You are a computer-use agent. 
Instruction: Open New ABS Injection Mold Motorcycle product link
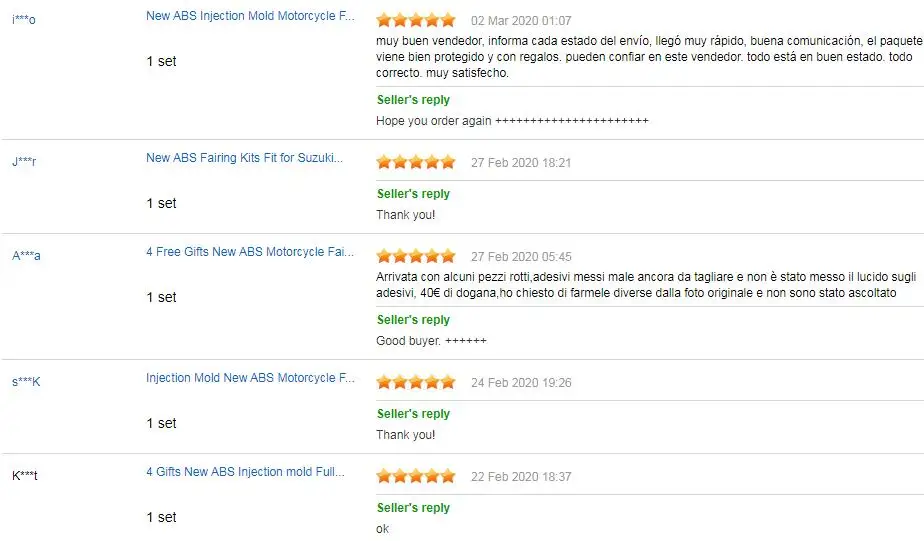click(250, 16)
